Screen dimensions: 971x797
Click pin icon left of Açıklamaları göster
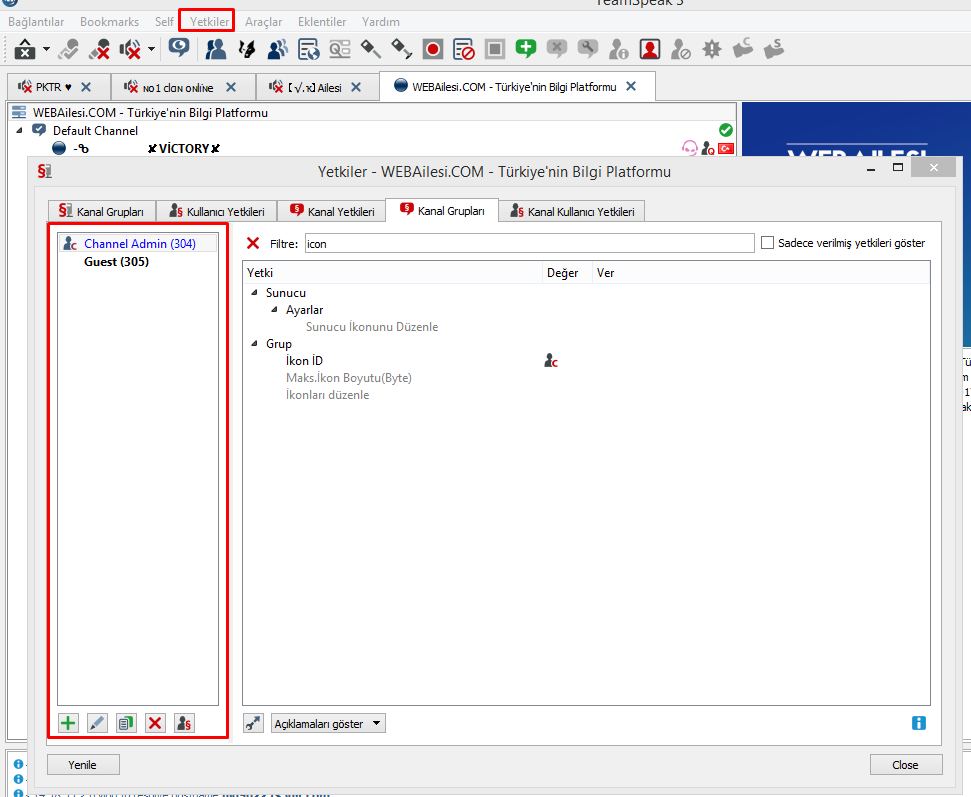click(253, 723)
